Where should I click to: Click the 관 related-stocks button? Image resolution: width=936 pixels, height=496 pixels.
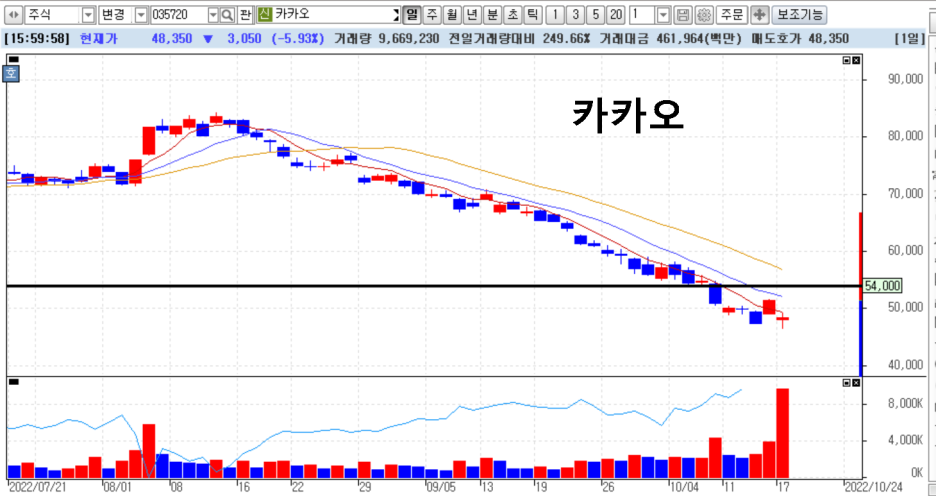[x=245, y=14]
